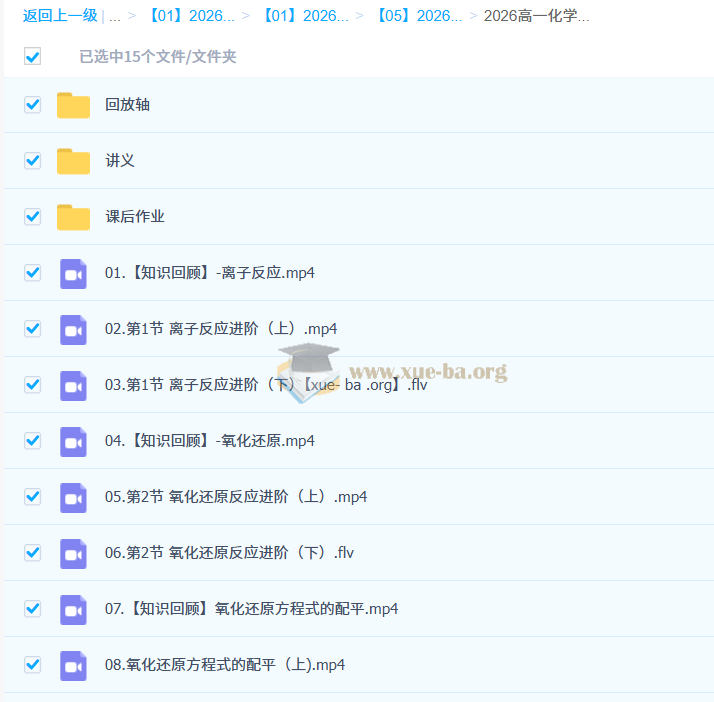Click video icon for 02.第1节 离子反应进阶（上）
714x702 pixels.
(73, 329)
